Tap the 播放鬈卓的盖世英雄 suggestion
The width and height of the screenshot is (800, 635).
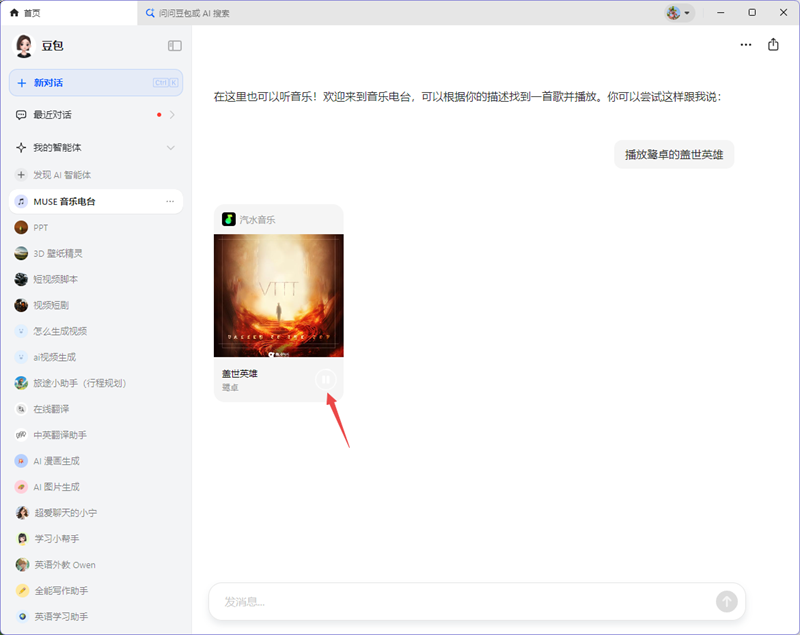(x=674, y=155)
